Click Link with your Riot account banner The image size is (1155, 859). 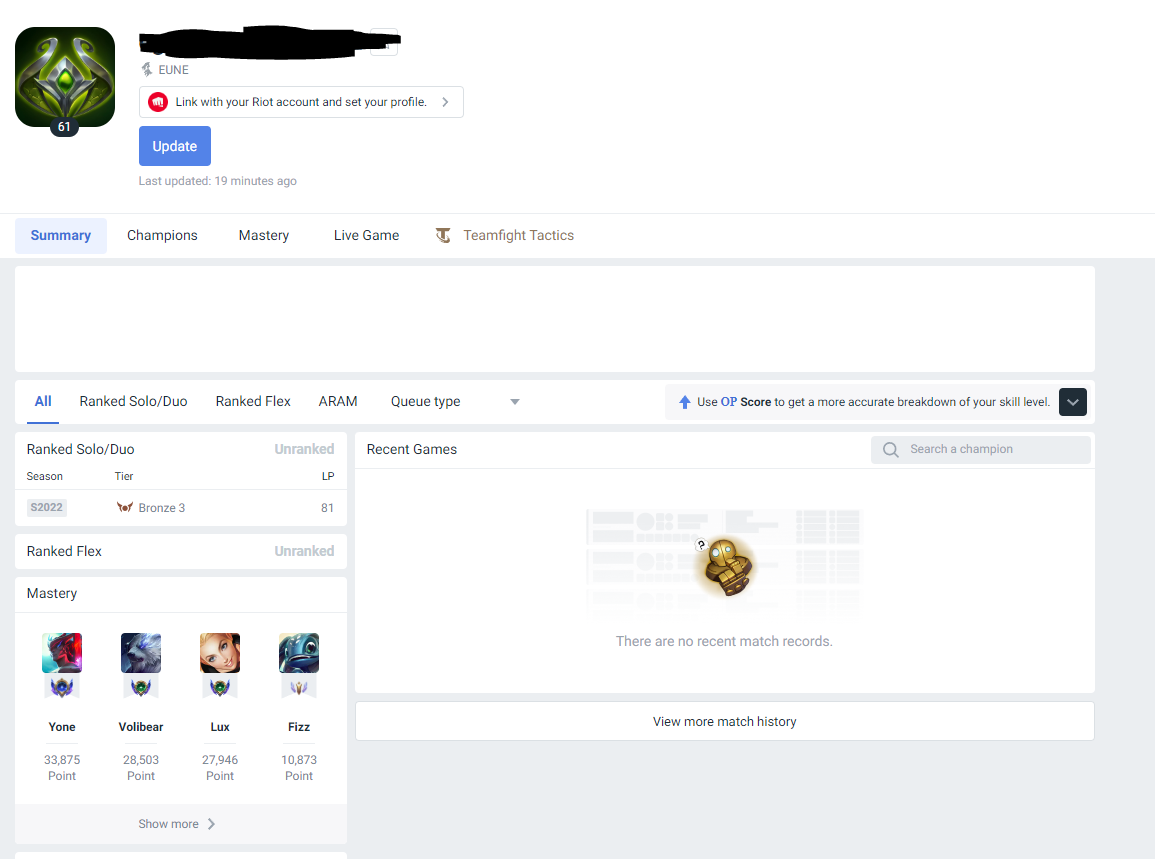(x=301, y=102)
